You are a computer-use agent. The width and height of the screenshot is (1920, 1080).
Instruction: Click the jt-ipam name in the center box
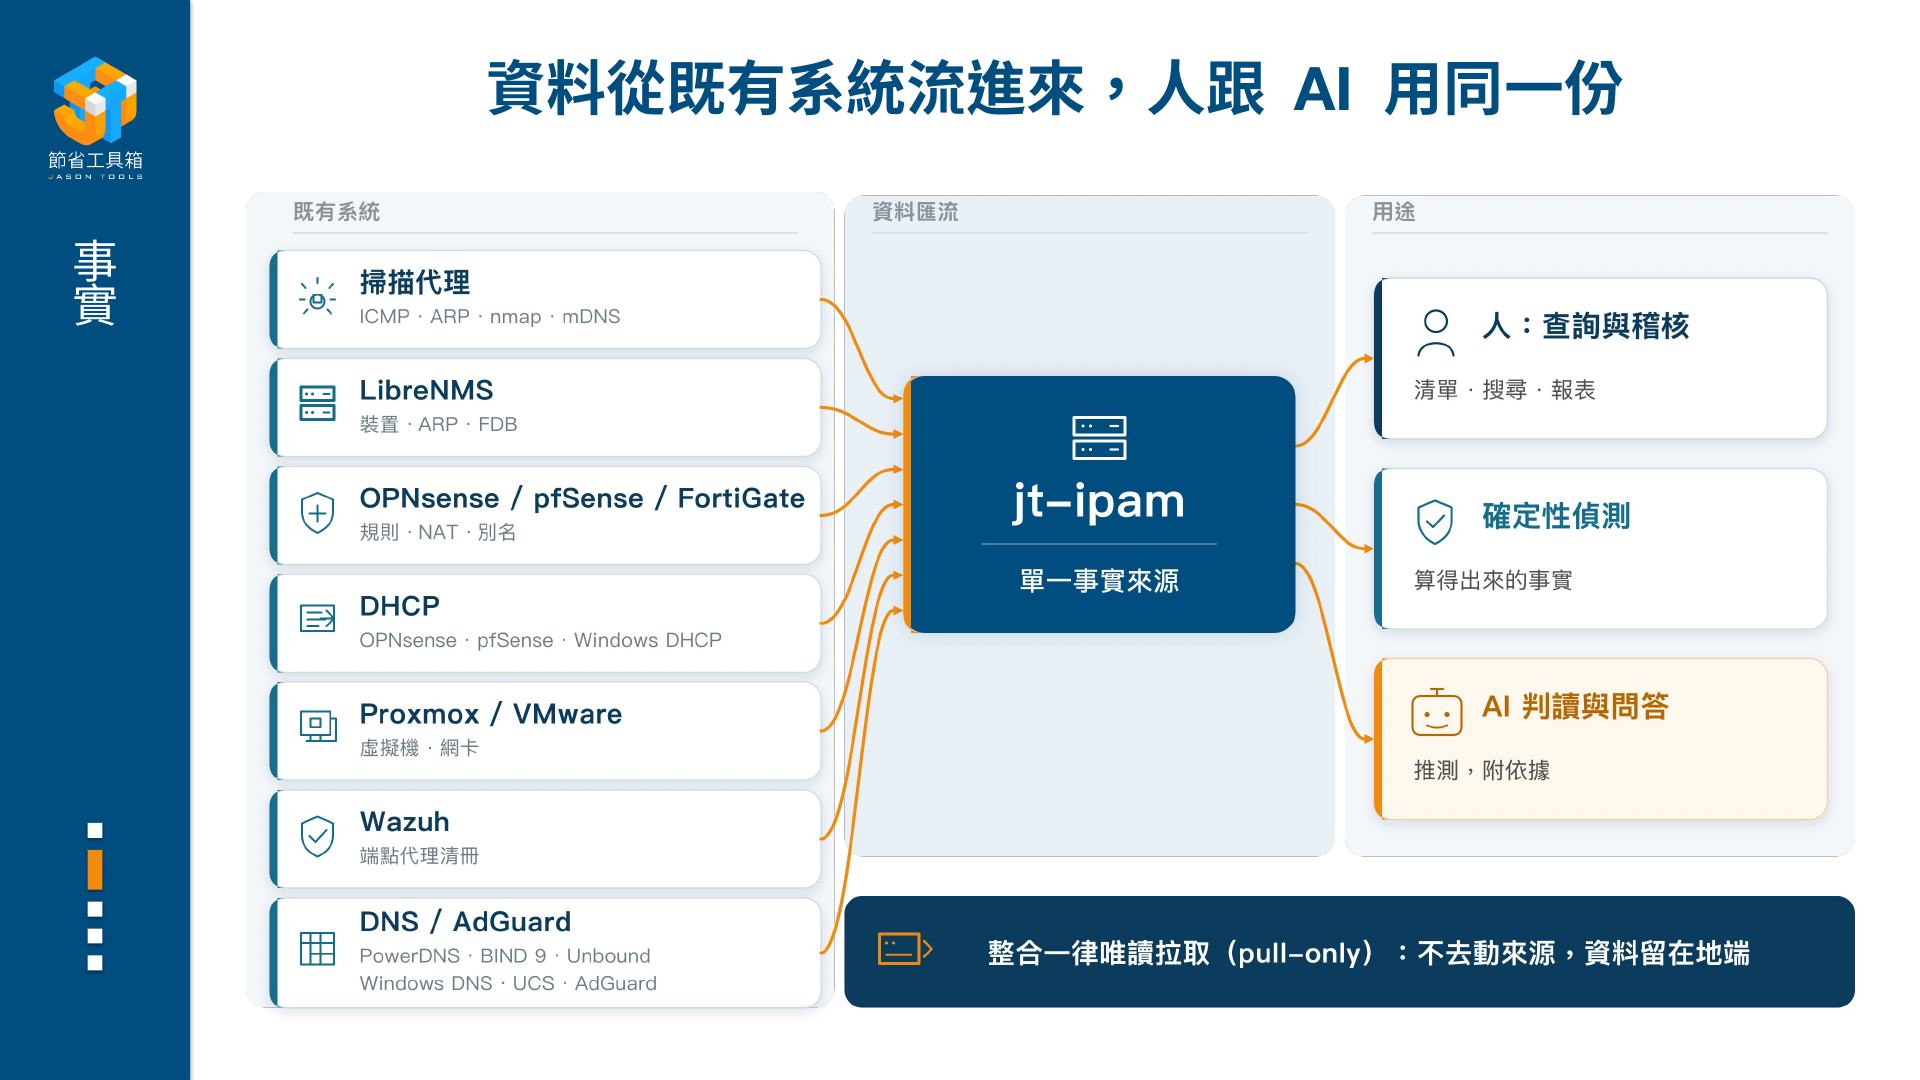click(1099, 501)
